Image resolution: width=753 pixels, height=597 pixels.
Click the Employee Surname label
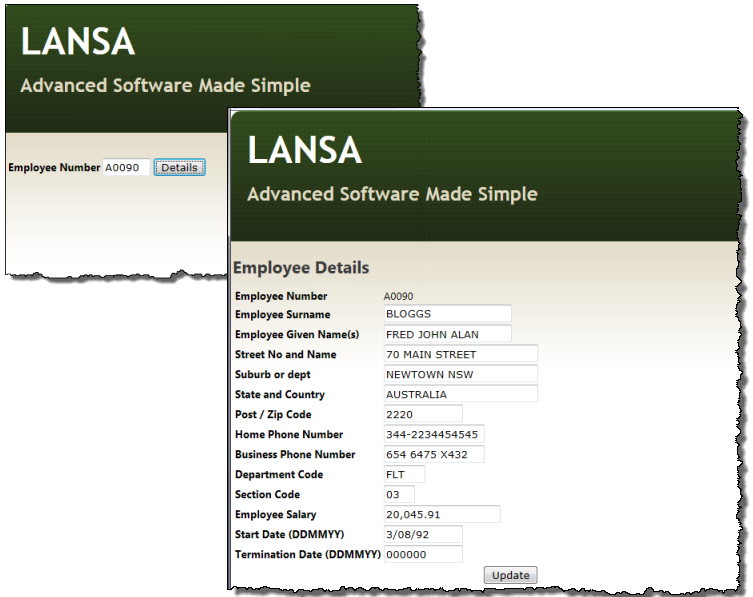pos(282,315)
